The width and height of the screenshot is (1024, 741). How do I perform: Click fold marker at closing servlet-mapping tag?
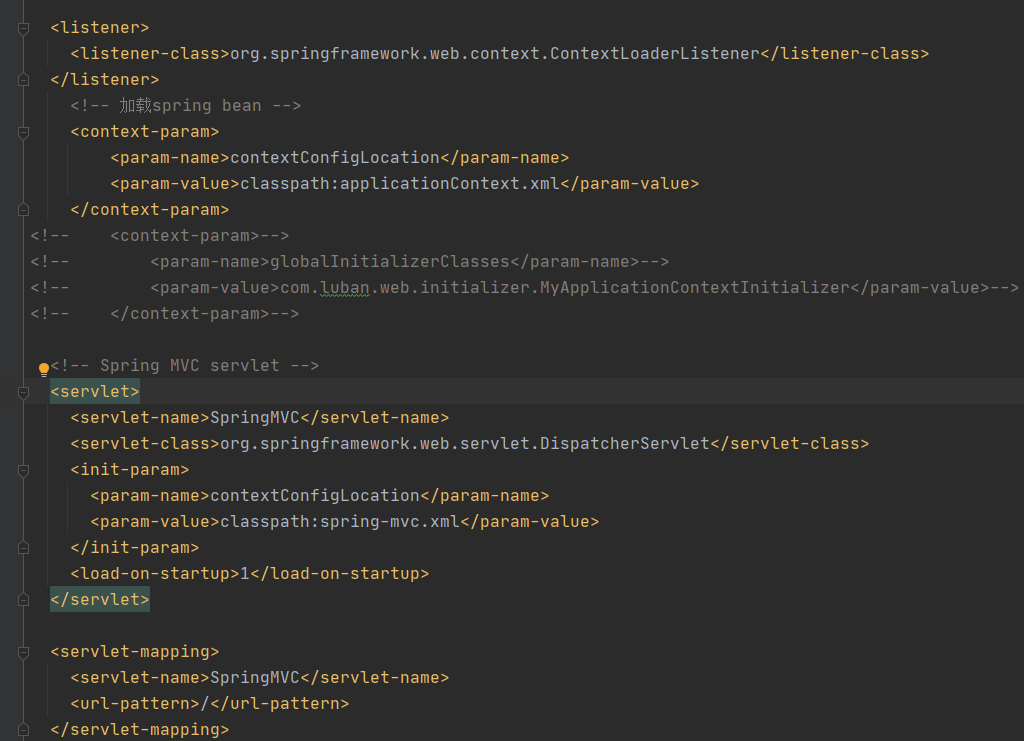(x=24, y=729)
